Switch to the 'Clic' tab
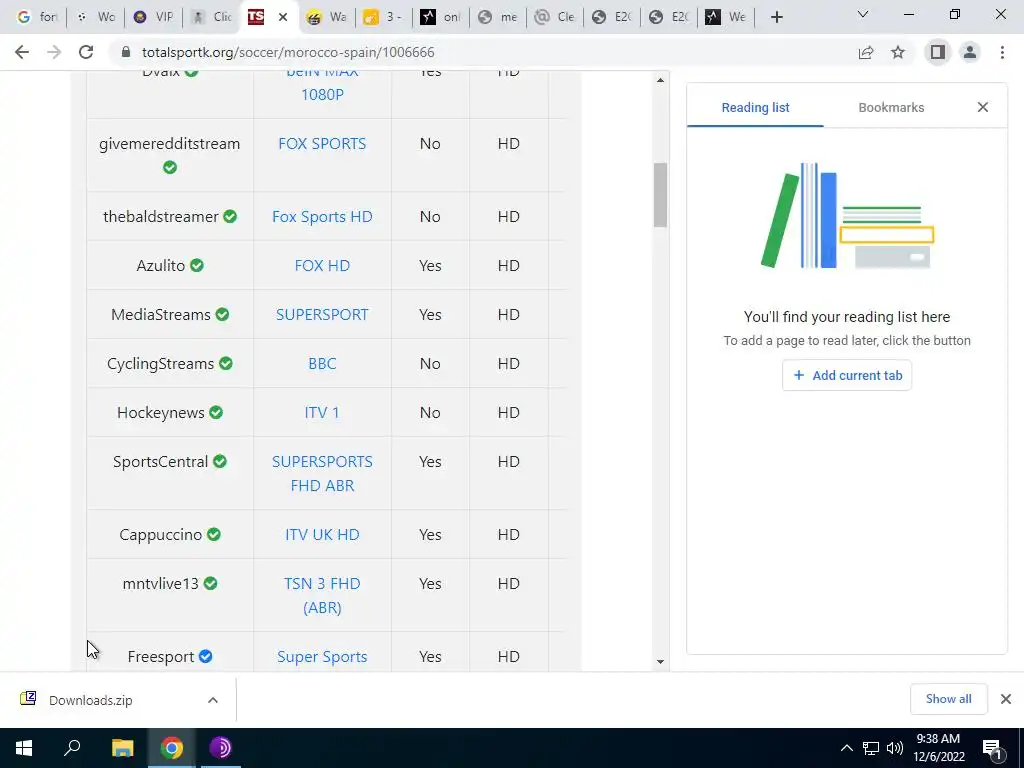 pos(212,18)
